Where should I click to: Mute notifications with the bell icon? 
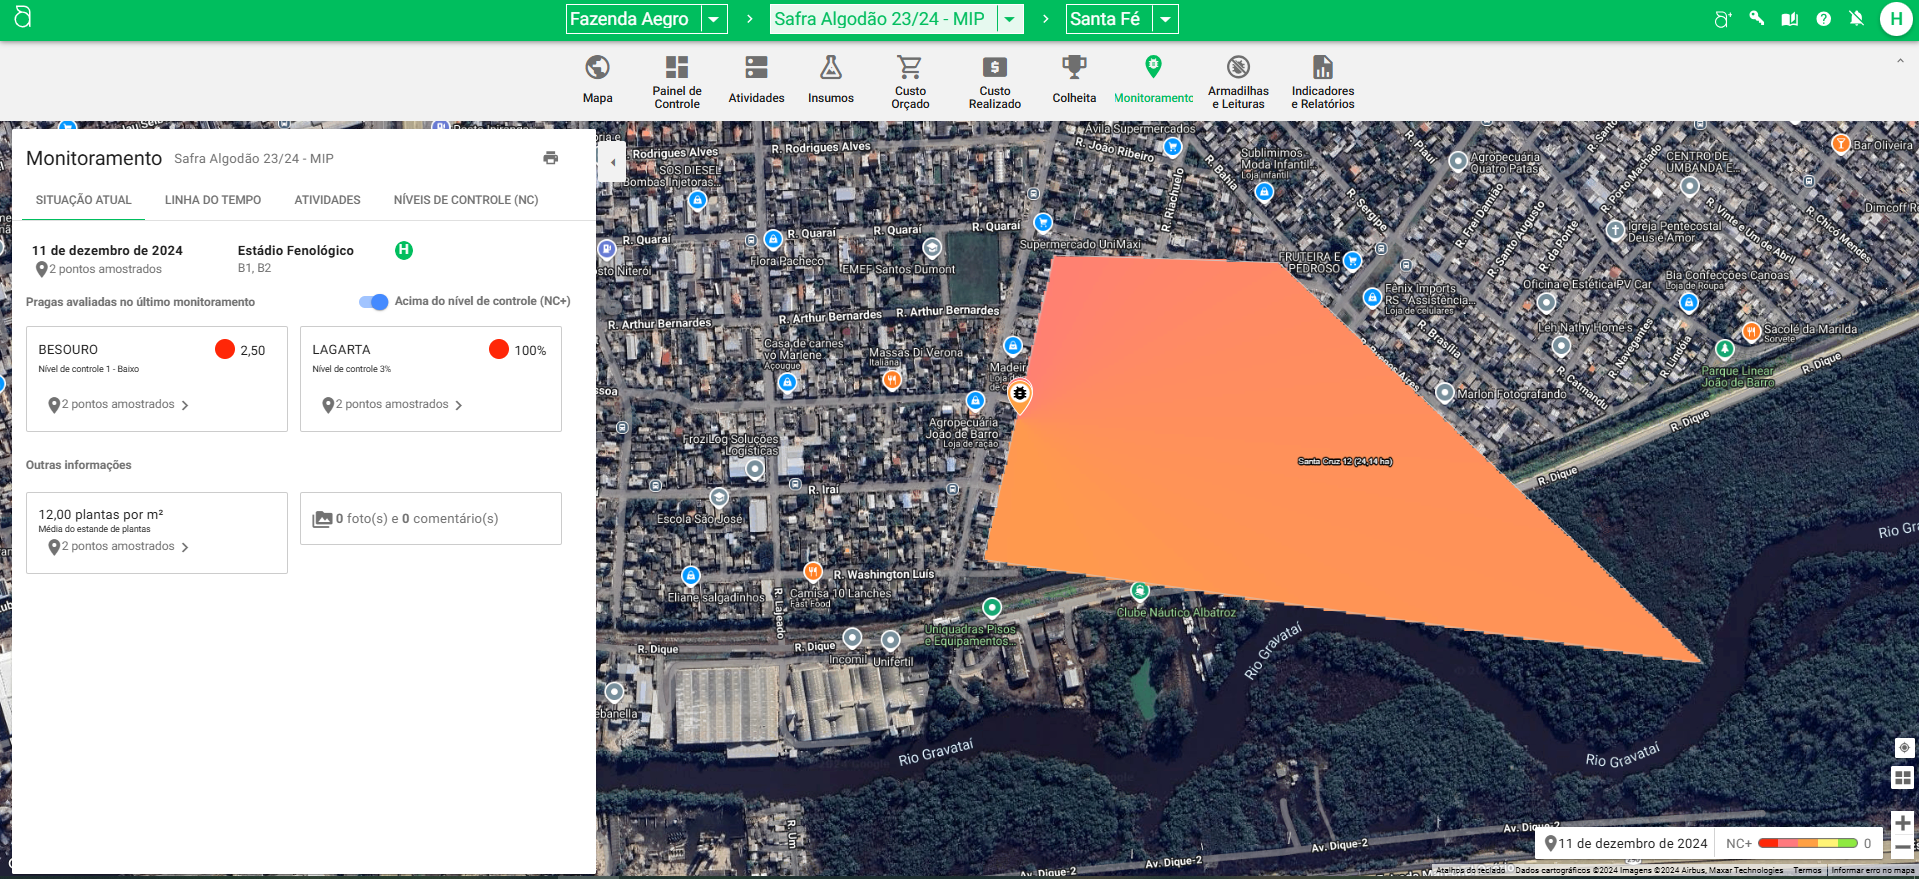coord(1856,19)
